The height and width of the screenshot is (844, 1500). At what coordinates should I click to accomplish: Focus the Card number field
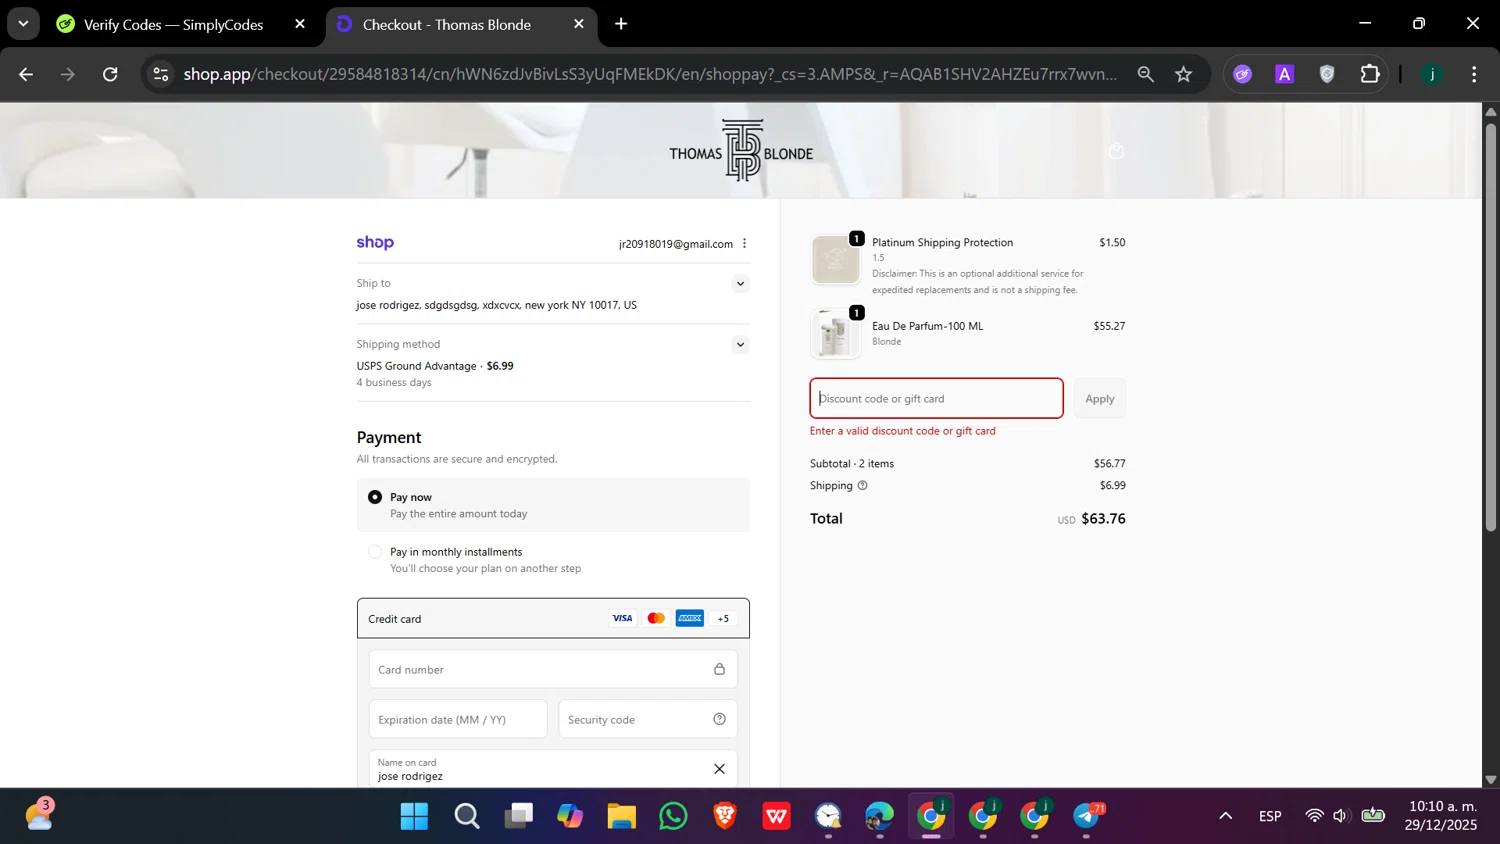pyautogui.click(x=553, y=670)
